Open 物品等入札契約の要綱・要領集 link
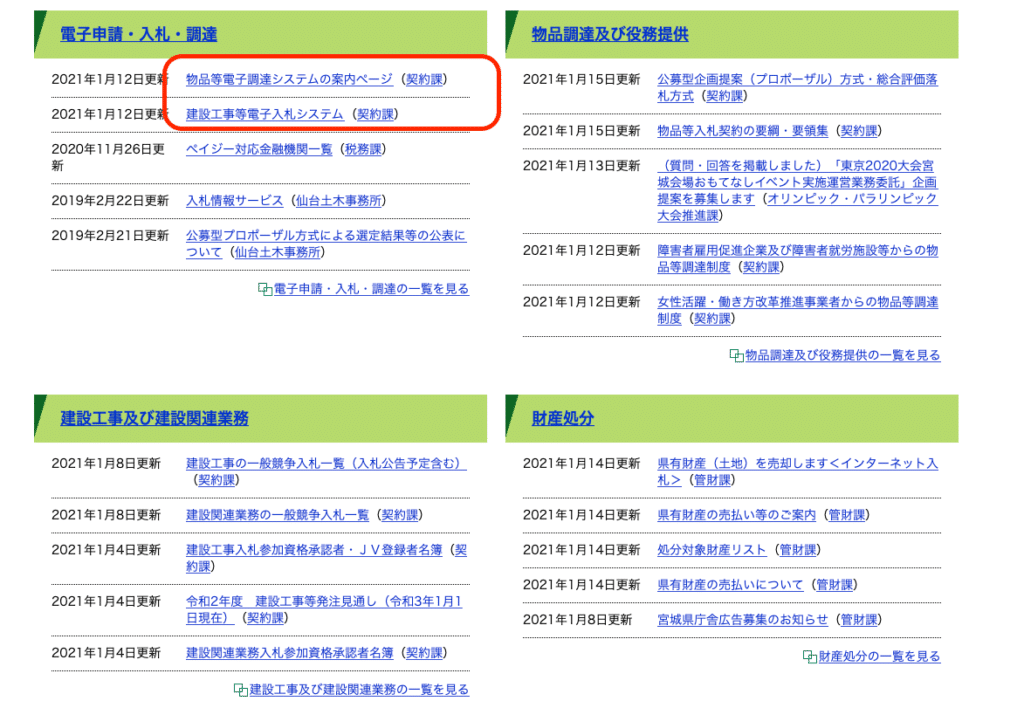 [x=742, y=131]
